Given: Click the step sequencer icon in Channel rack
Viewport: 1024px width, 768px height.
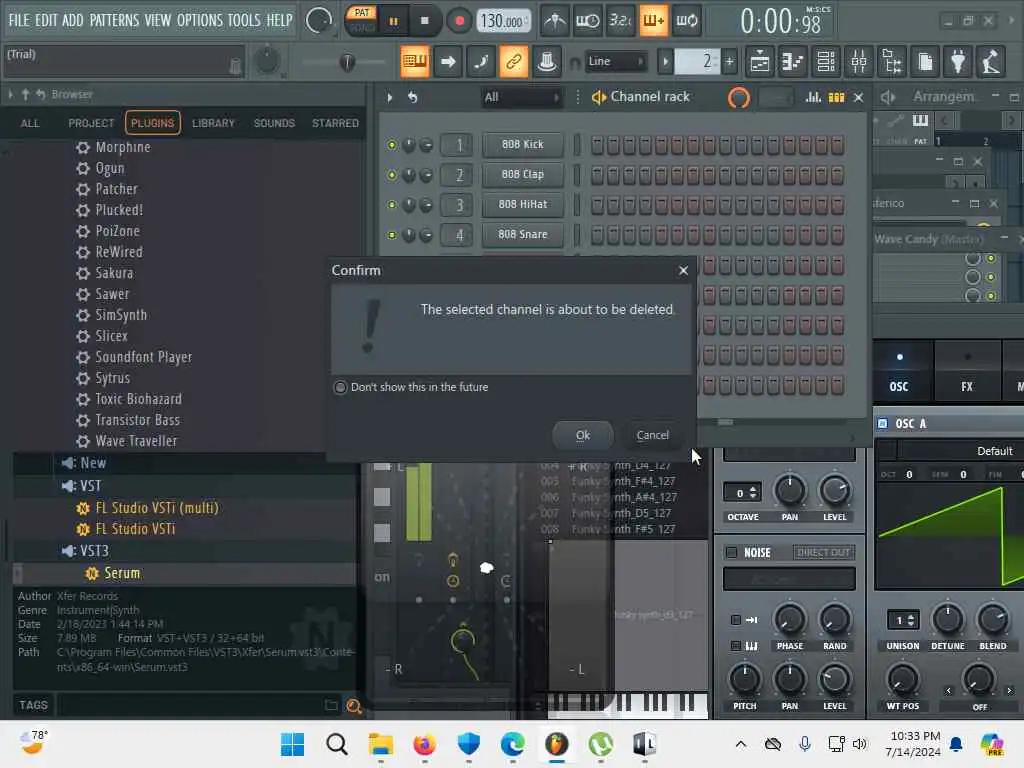Looking at the screenshot, I should pos(837,97).
